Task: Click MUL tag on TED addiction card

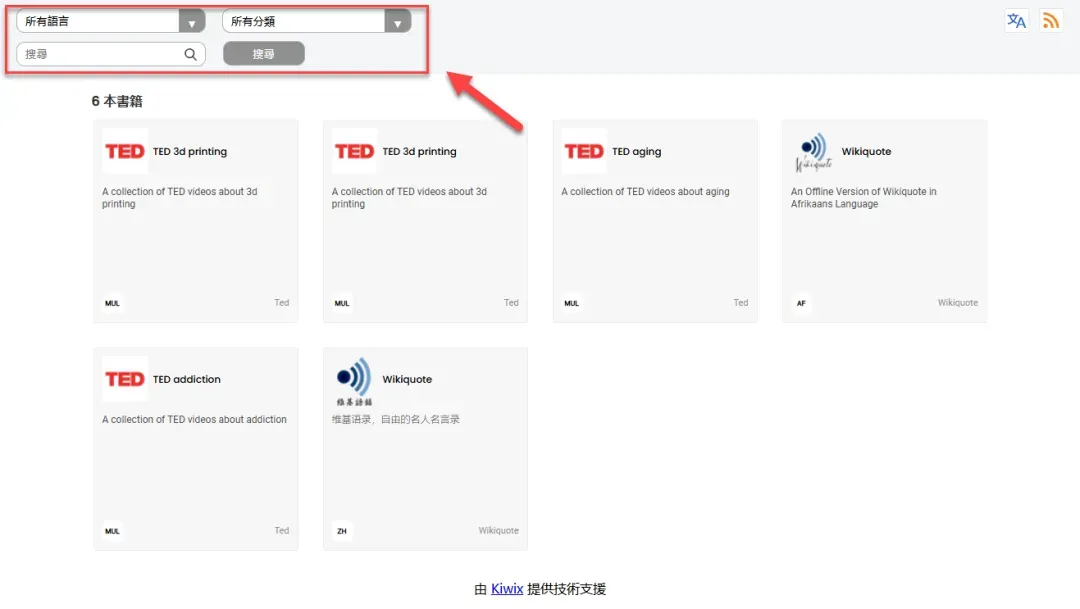Action: tap(112, 531)
